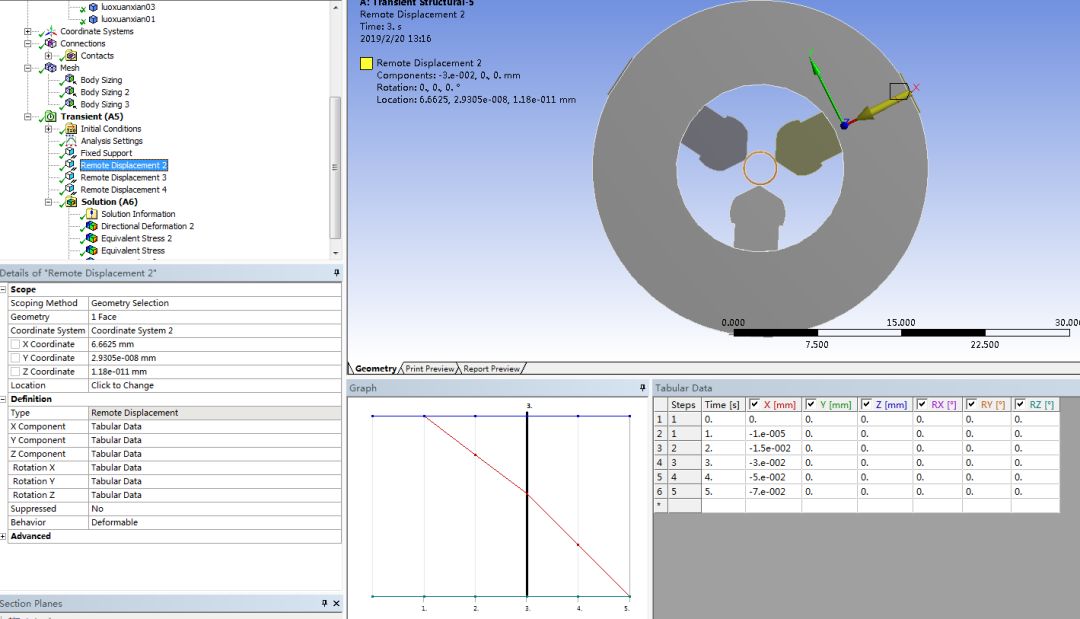Click X value cell -1.5e-002 in table
Viewport: 1080px width, 619px height.
(x=773, y=448)
